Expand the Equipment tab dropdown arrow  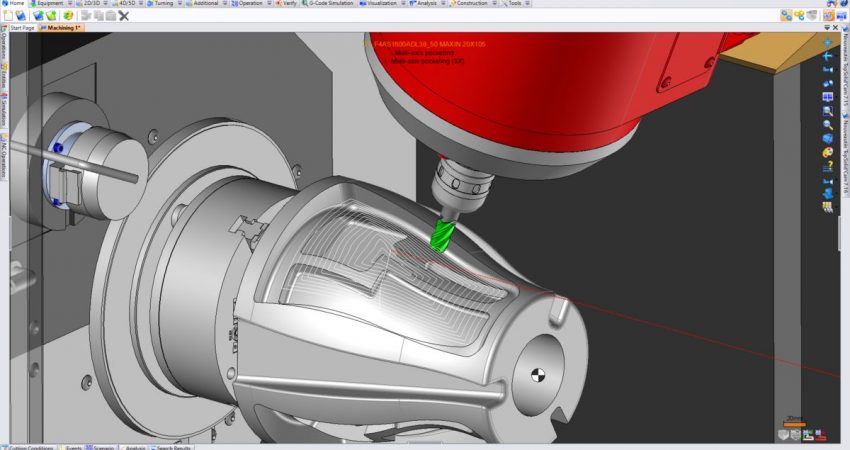click(70, 3)
